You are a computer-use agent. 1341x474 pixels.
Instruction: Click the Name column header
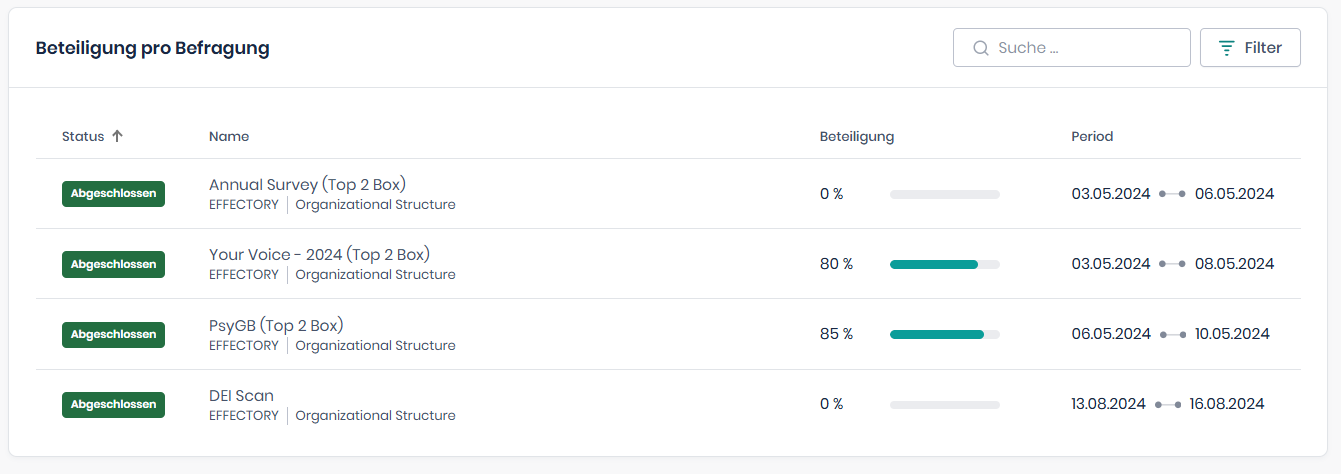tap(229, 136)
